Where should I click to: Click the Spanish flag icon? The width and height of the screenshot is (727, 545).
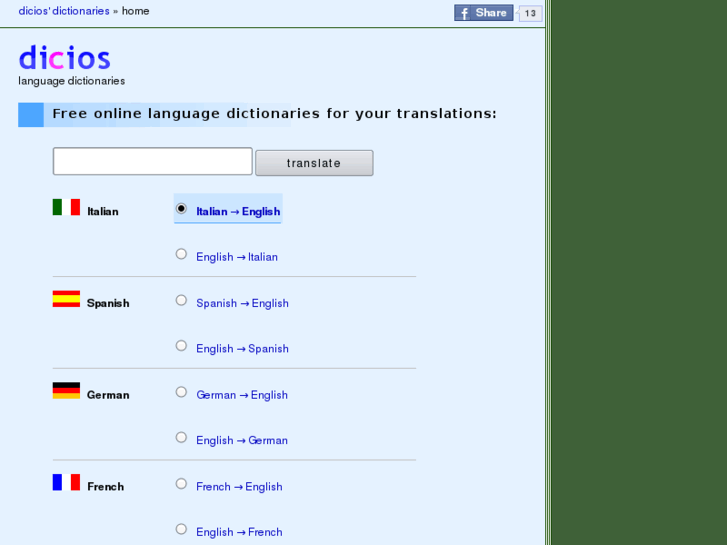tap(66, 299)
